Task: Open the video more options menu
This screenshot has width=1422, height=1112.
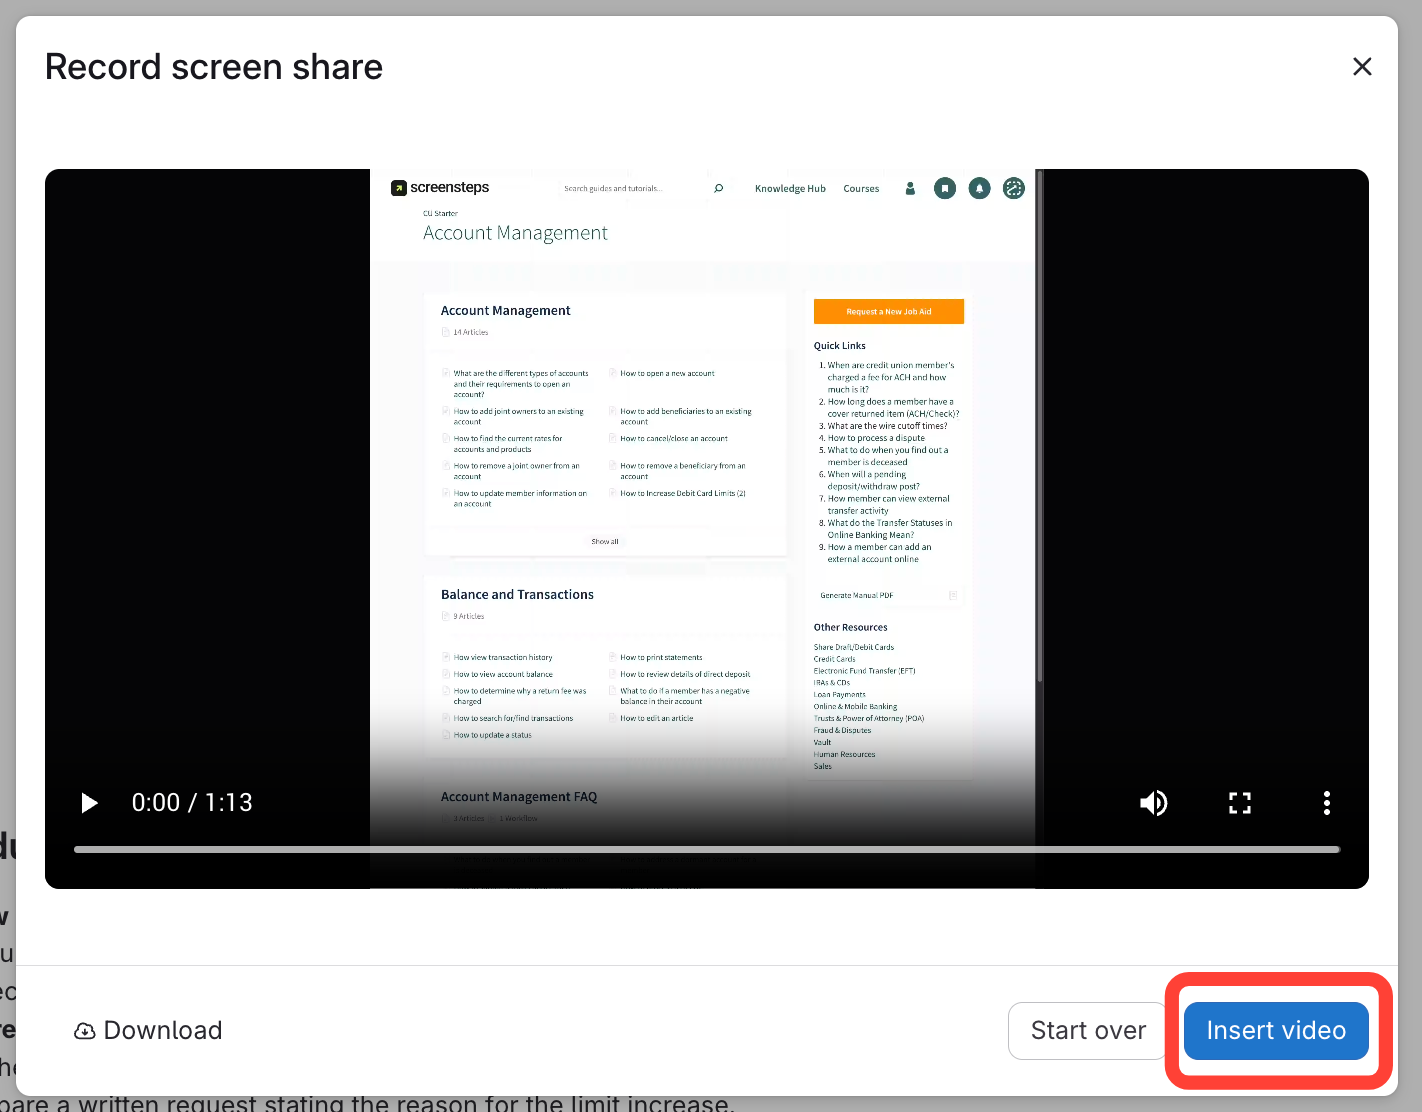Action: coord(1326,803)
